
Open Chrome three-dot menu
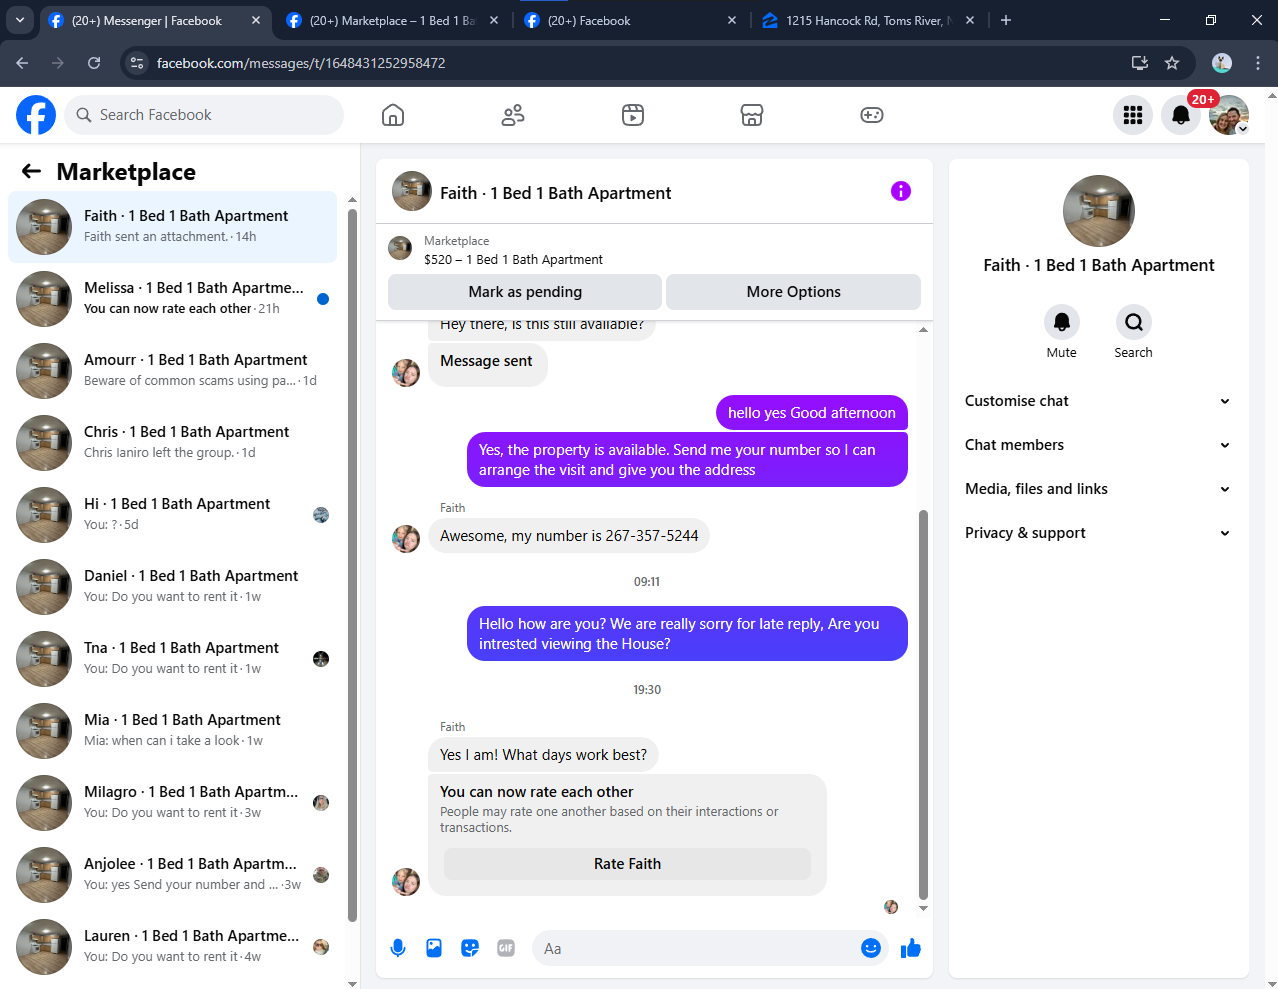click(x=1258, y=63)
